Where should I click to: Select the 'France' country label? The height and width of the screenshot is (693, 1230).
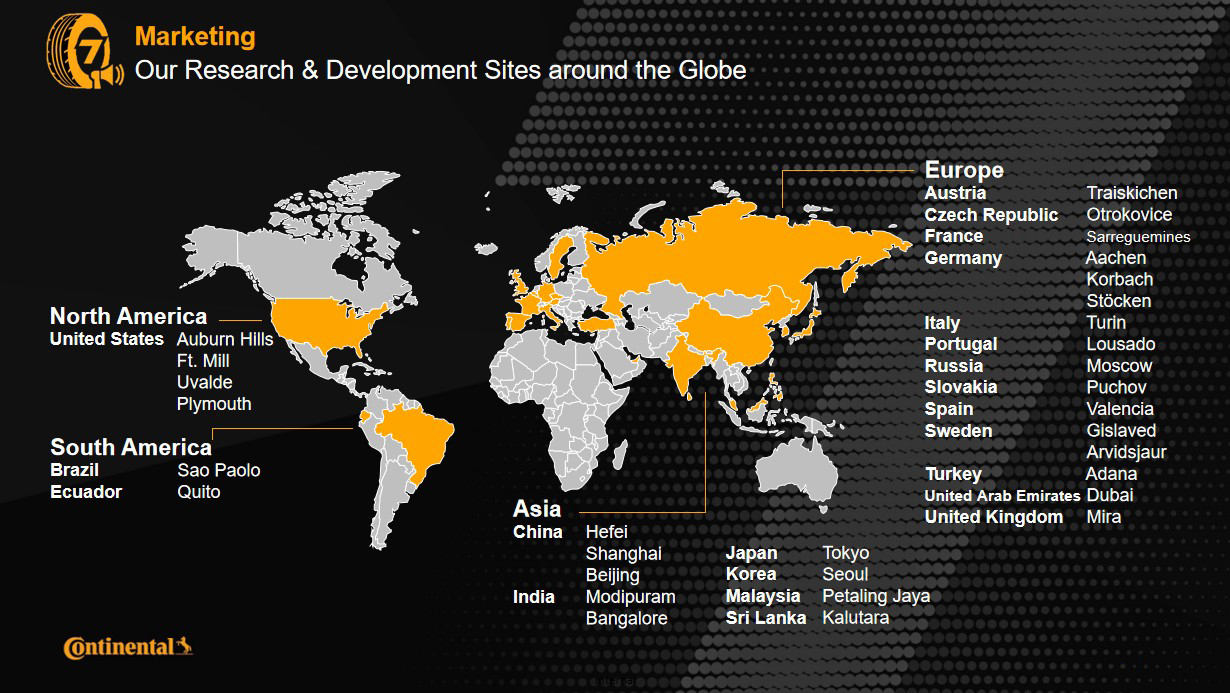954,236
